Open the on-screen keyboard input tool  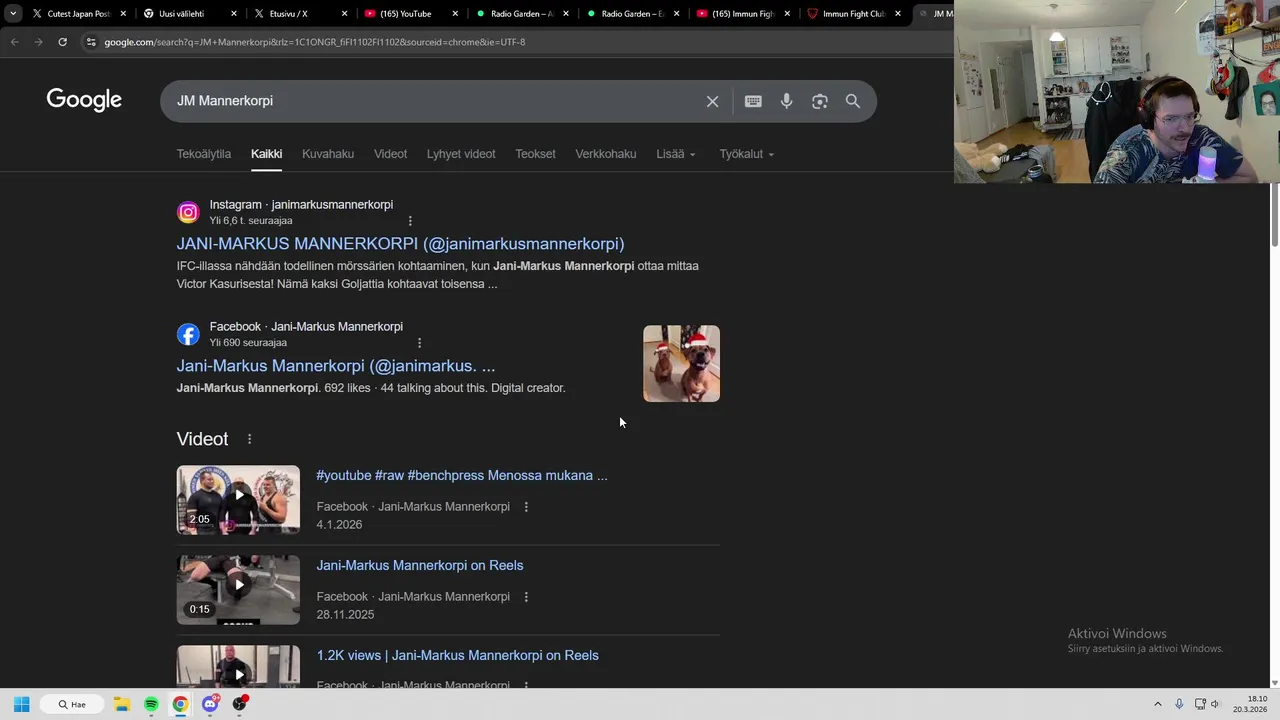pos(753,101)
